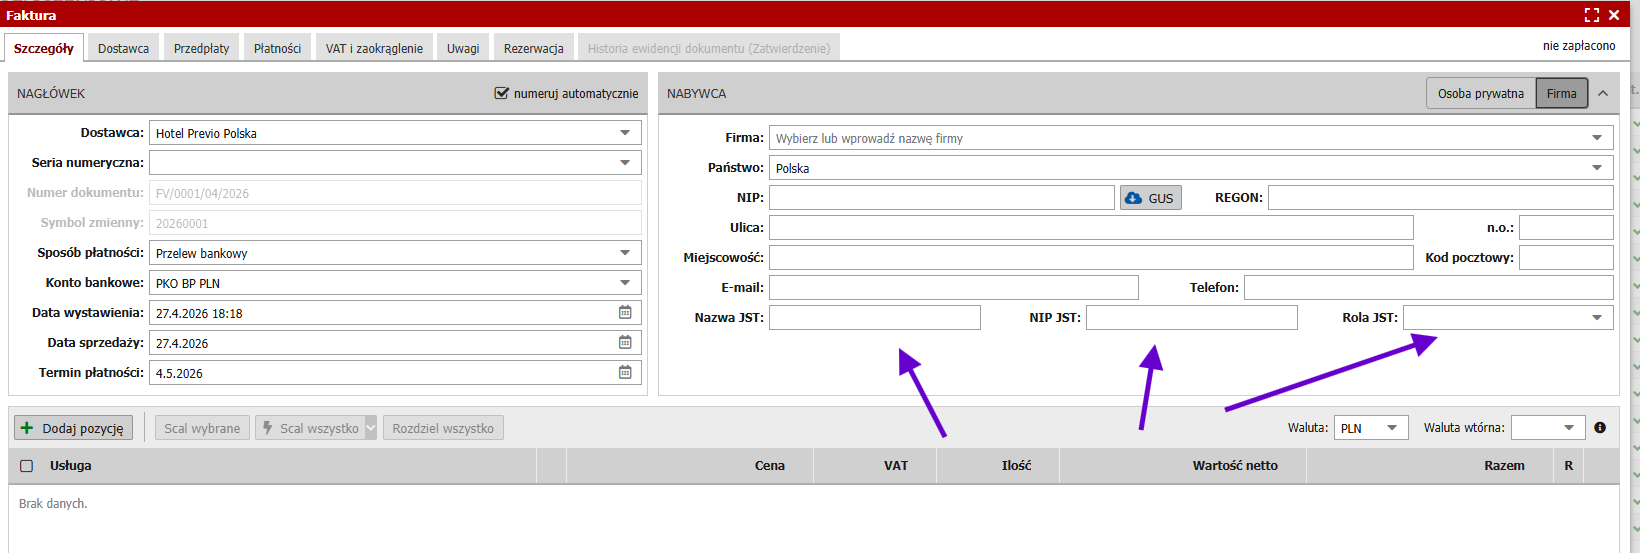Collapse the Nabywca panel with chevron
The height and width of the screenshot is (553, 1640).
[1603, 93]
